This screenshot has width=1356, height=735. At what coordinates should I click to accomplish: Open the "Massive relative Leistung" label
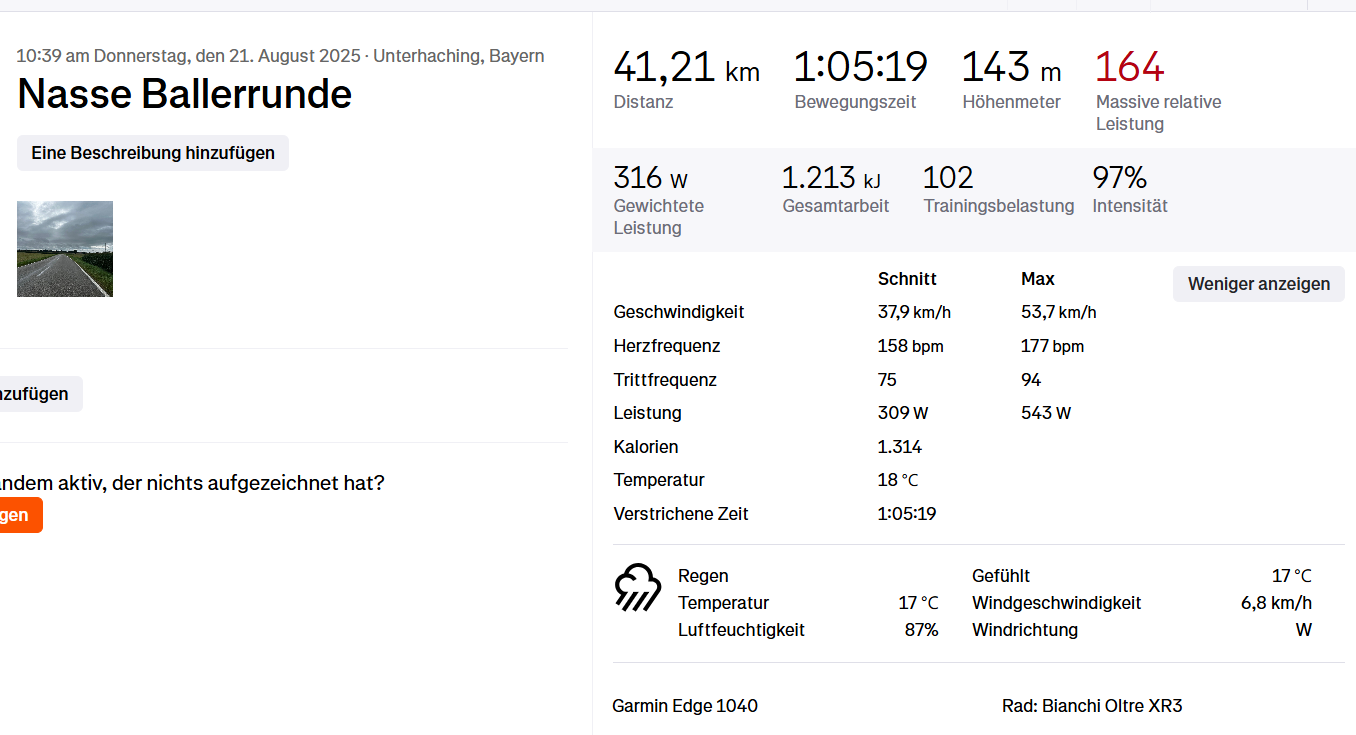(x=1158, y=113)
